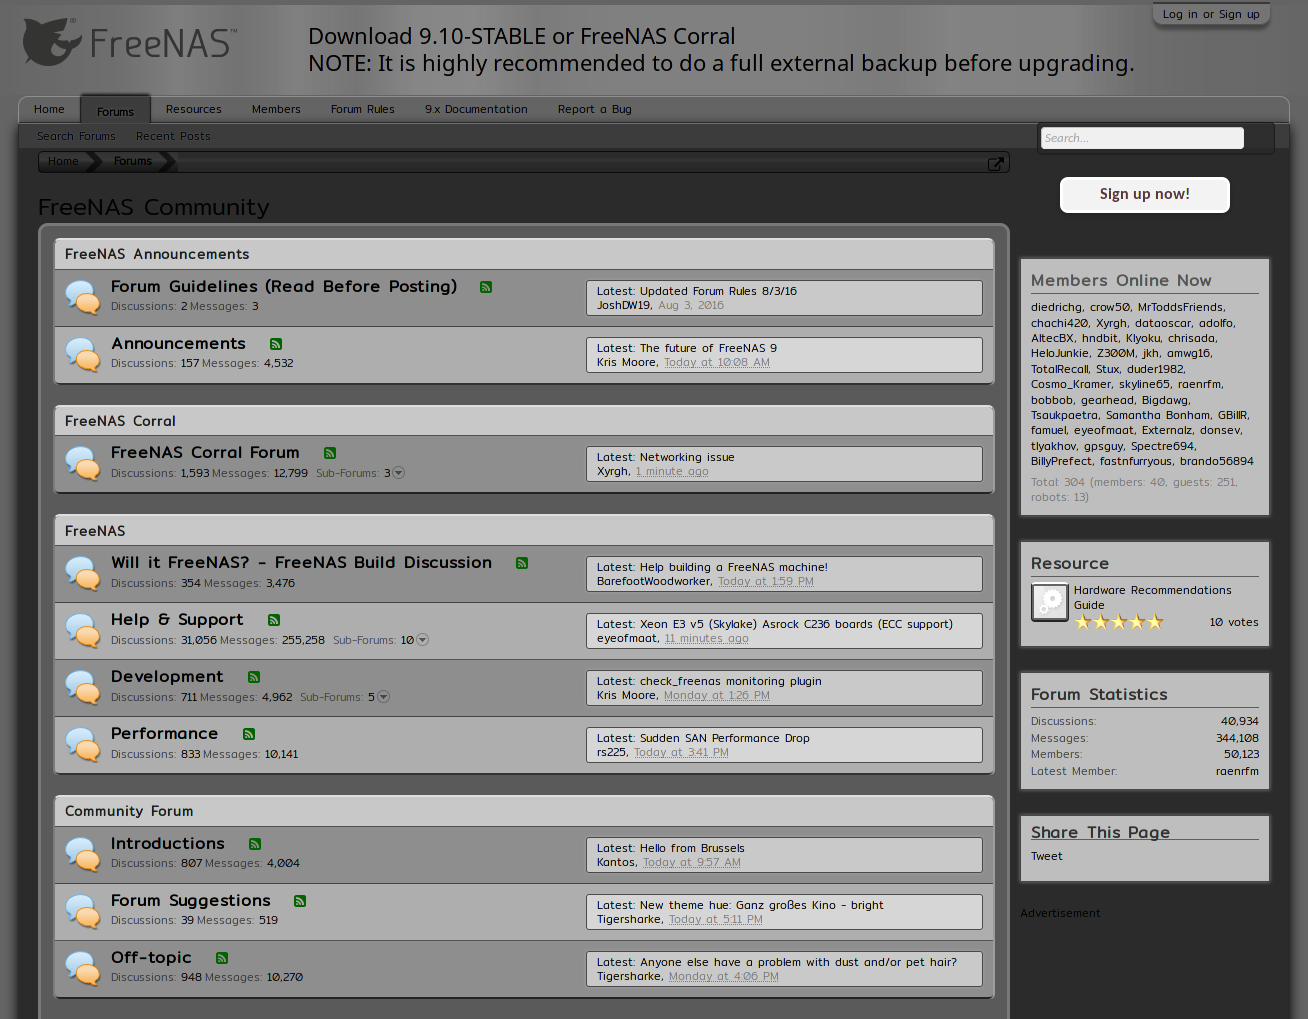This screenshot has width=1308, height=1019.
Task: Open the Will it FreeNAS? Build Discussion forum
Action: click(301, 563)
